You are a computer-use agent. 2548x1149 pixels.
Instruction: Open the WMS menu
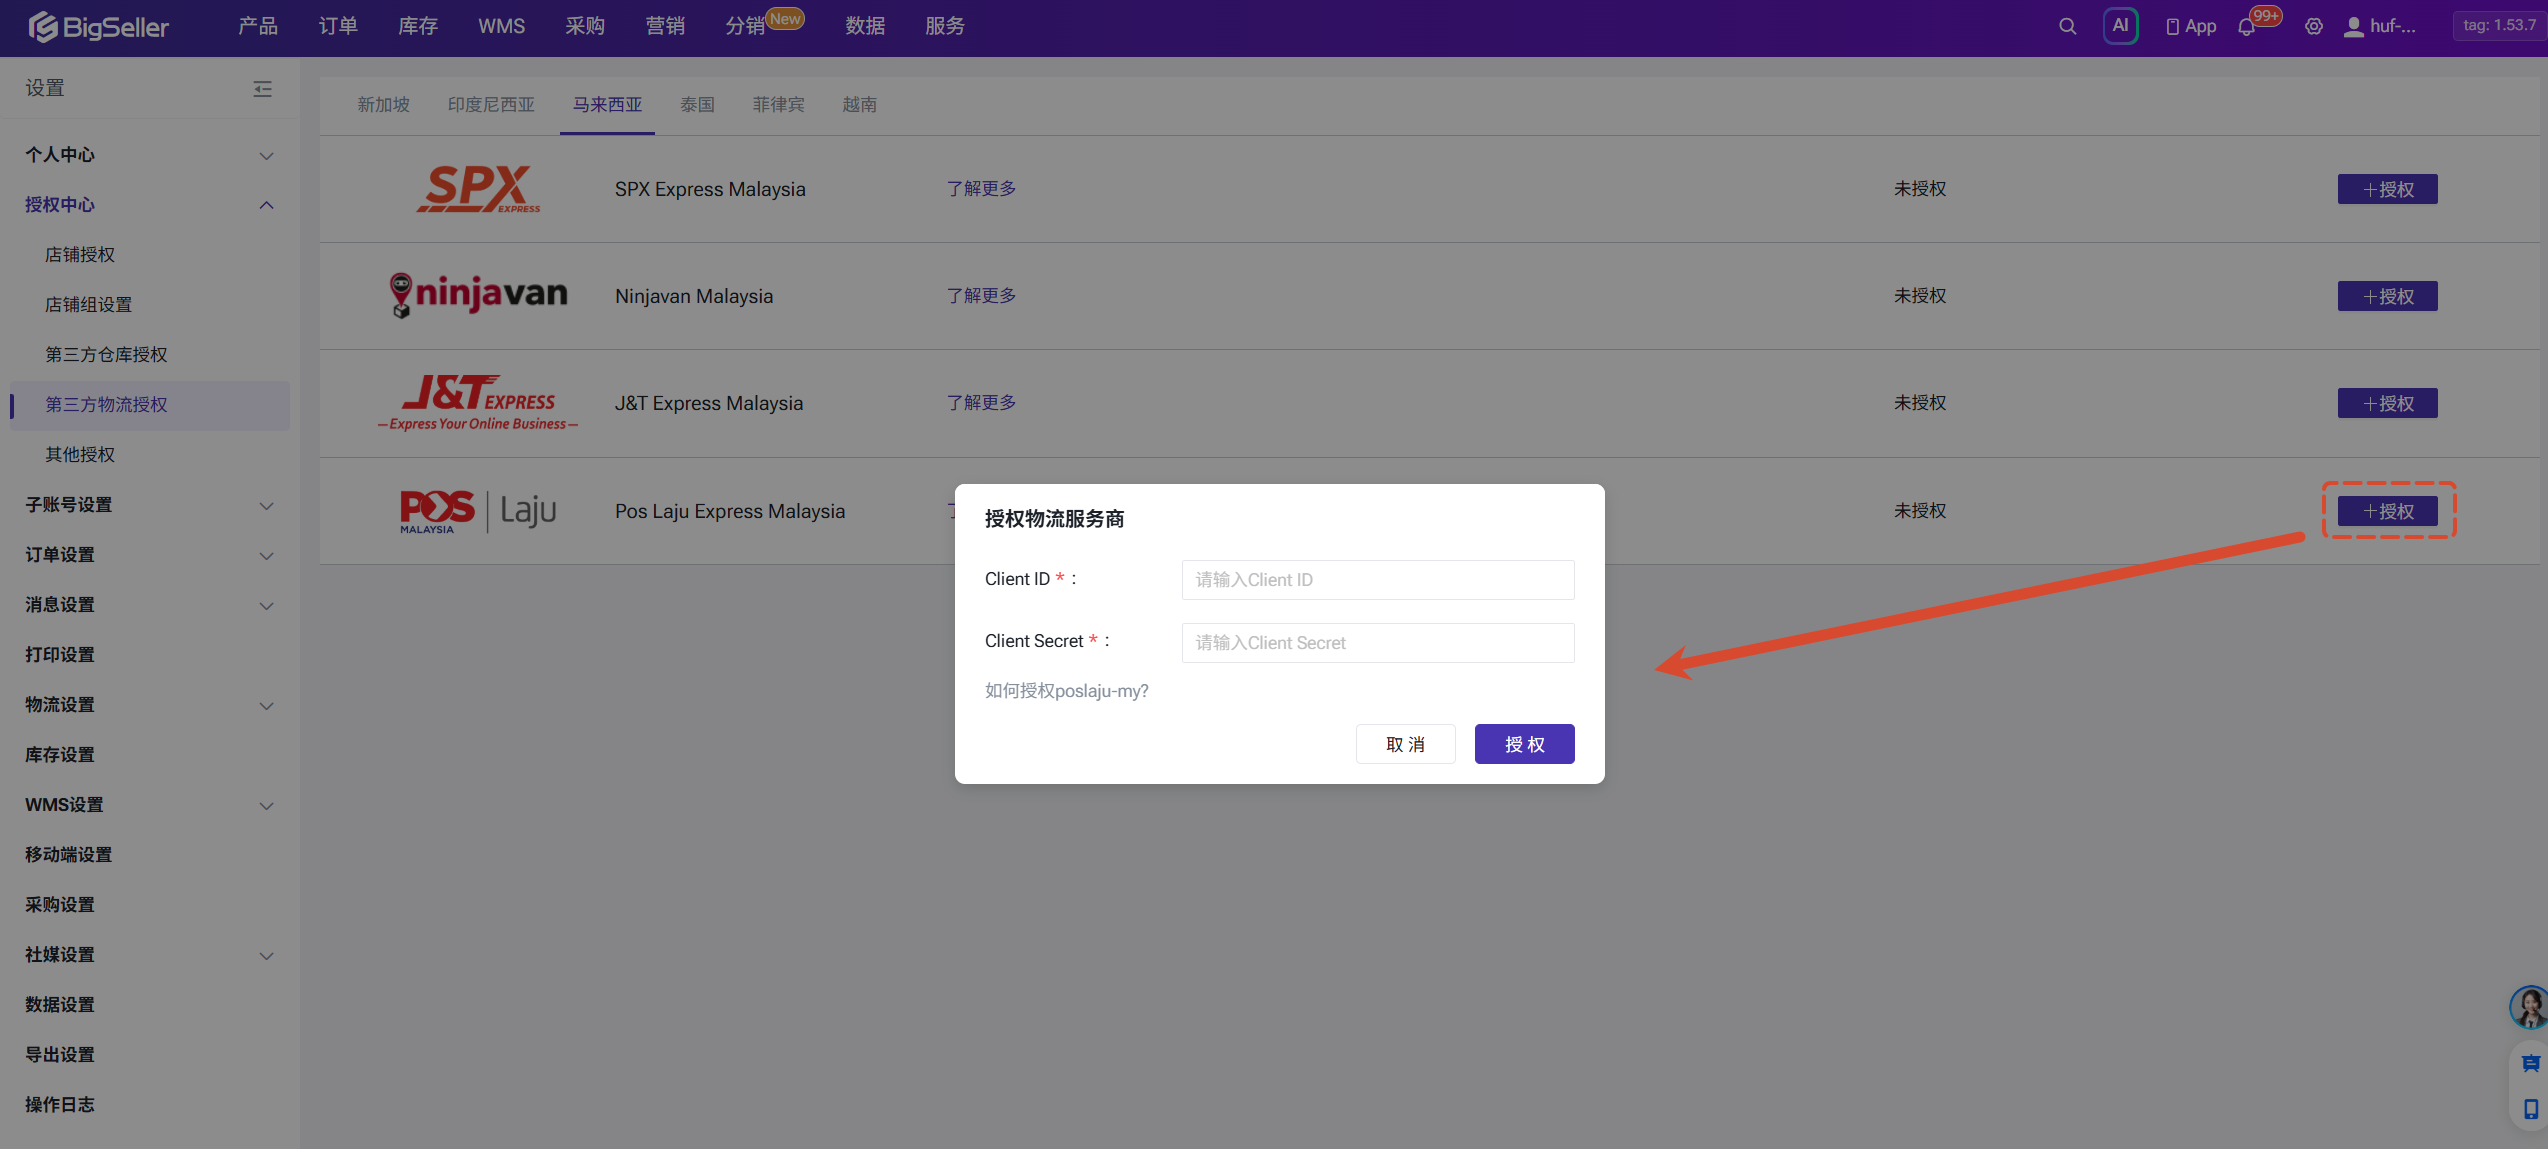(501, 26)
